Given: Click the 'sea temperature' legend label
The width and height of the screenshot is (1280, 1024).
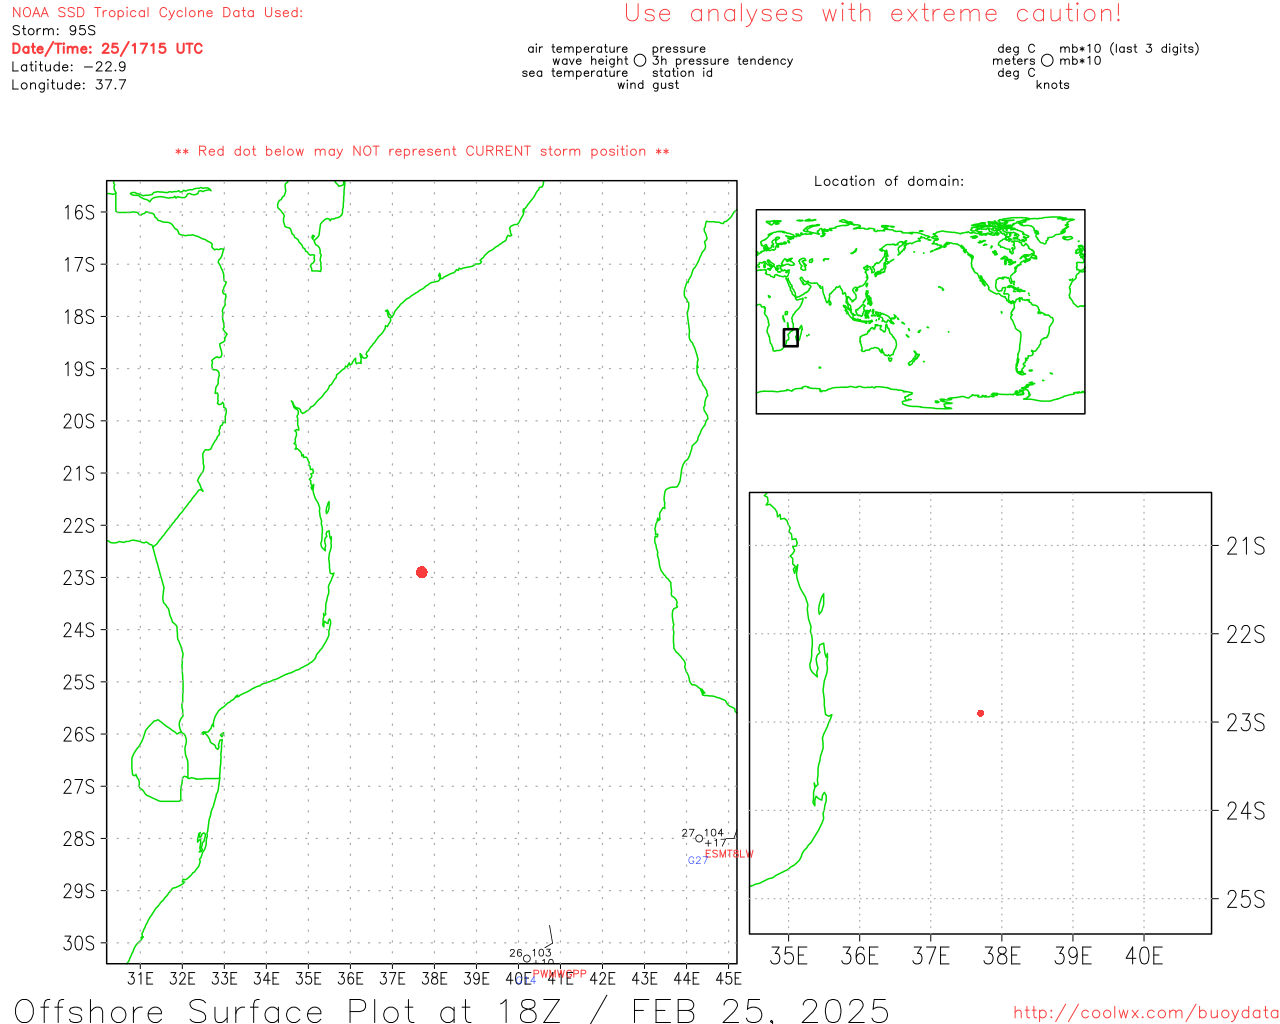Looking at the screenshot, I should click(x=575, y=73).
